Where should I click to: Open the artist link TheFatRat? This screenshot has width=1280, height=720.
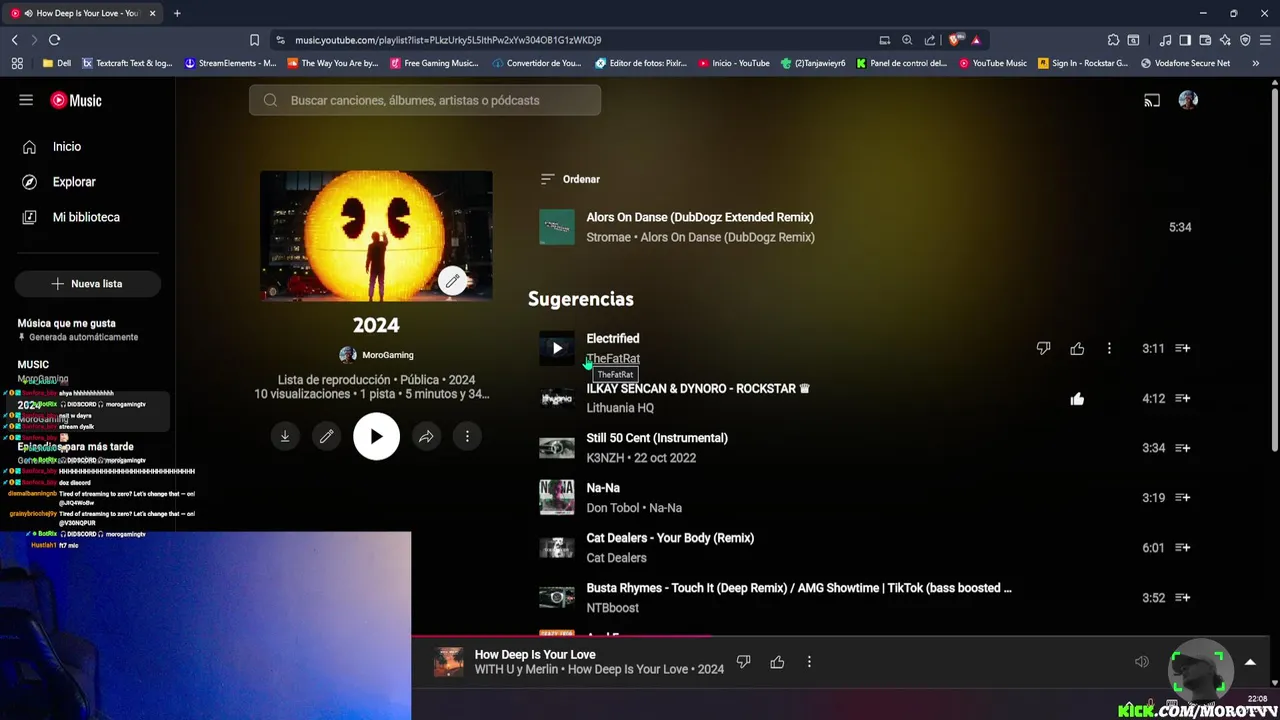613,358
